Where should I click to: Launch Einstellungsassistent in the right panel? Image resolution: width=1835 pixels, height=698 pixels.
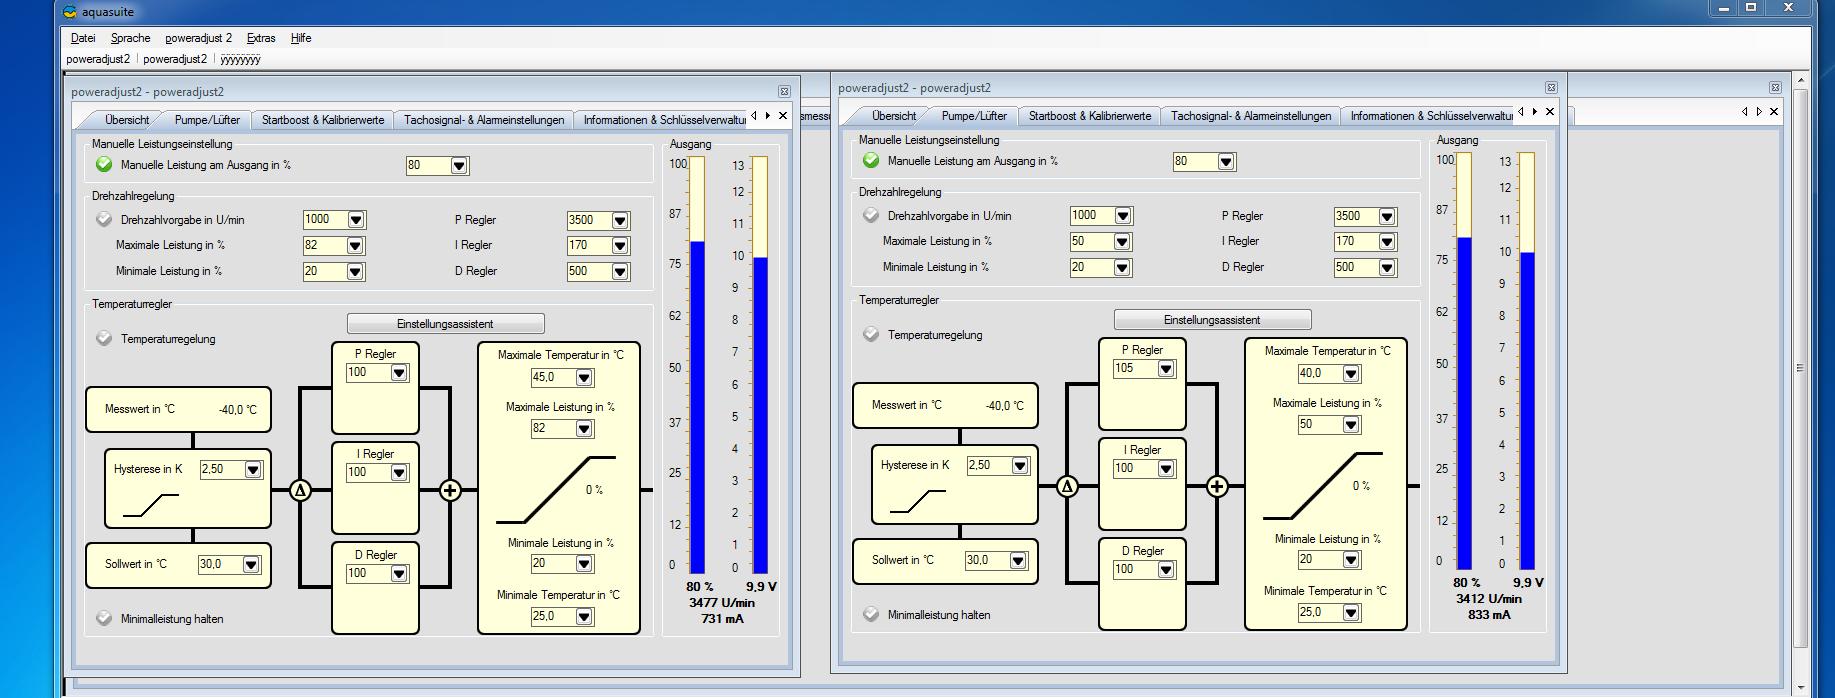pyautogui.click(x=1212, y=320)
